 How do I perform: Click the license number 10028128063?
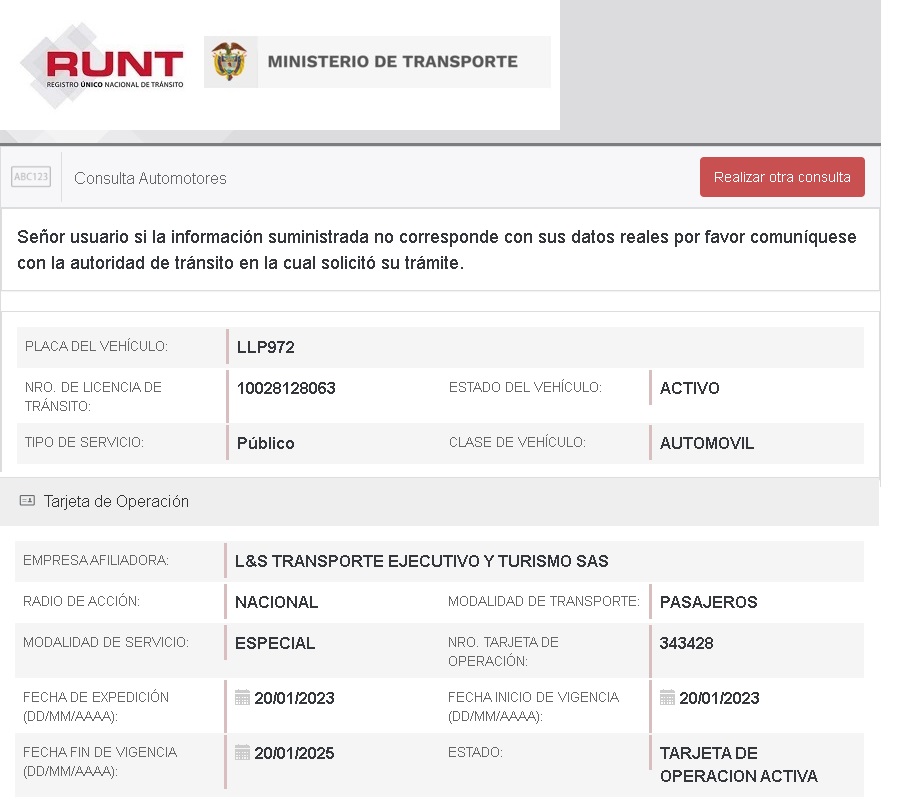(286, 388)
